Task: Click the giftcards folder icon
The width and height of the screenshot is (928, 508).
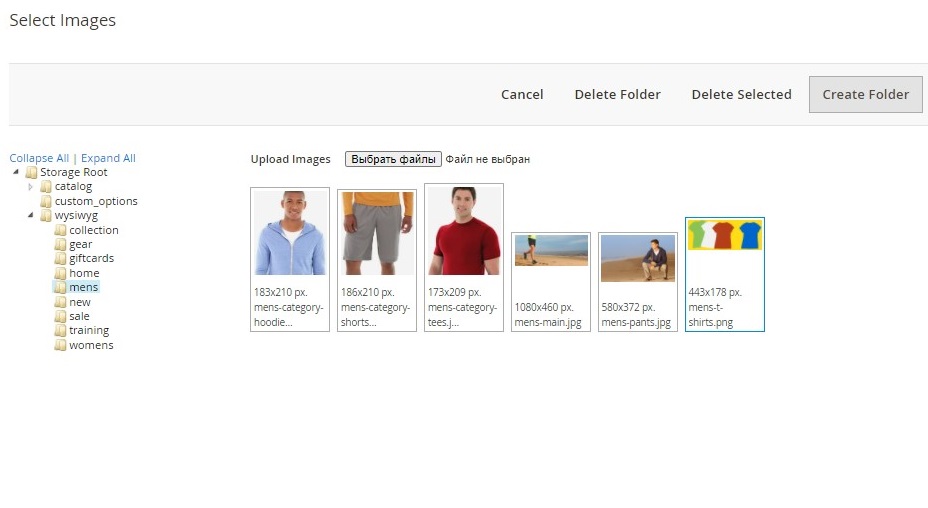Action: click(60, 258)
